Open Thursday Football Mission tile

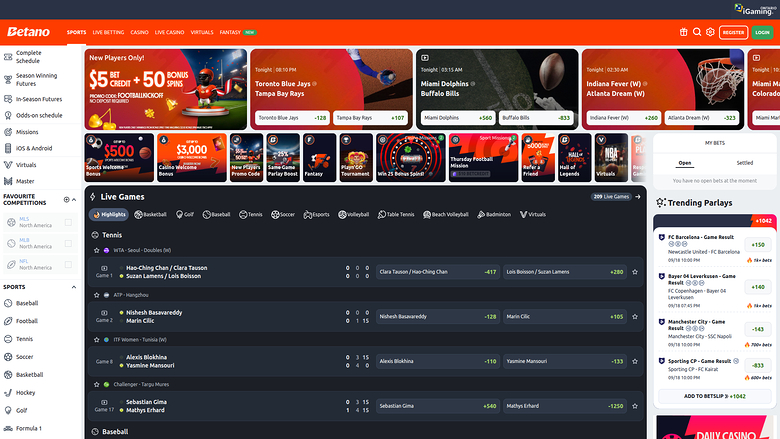484,158
